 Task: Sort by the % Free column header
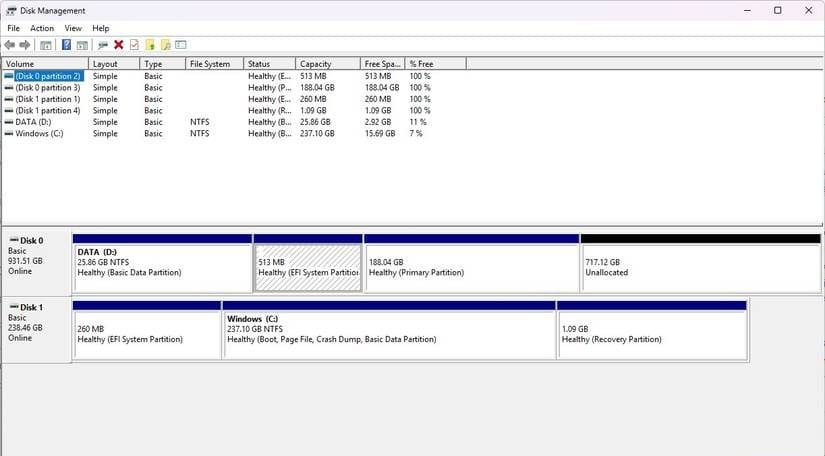pyautogui.click(x=436, y=64)
